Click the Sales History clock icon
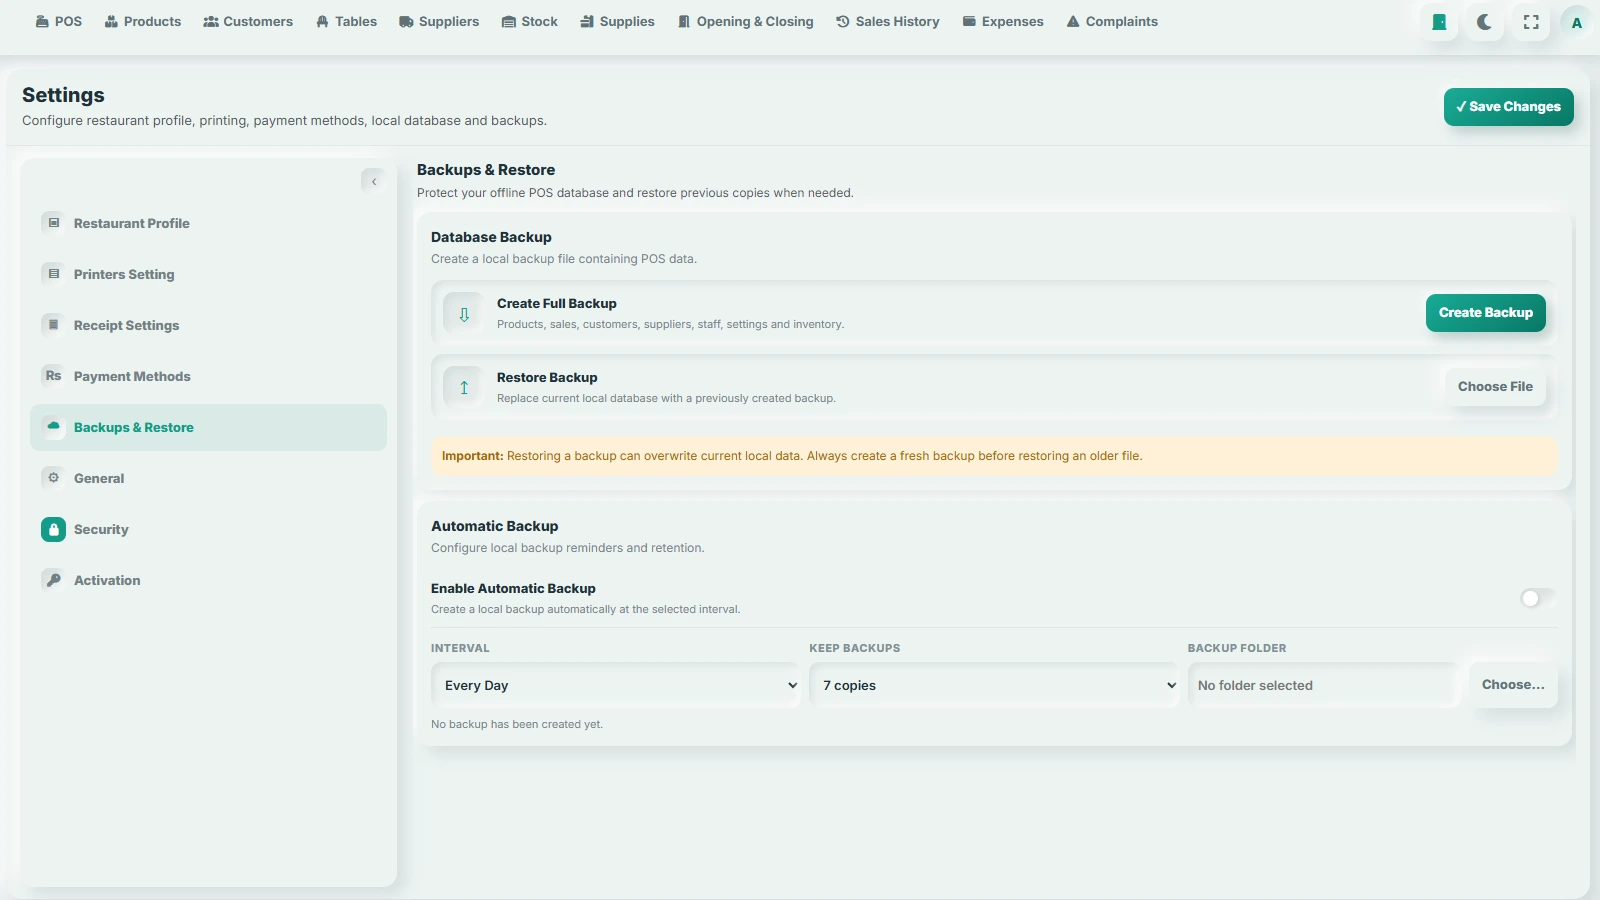The height and width of the screenshot is (900, 1600). click(843, 21)
